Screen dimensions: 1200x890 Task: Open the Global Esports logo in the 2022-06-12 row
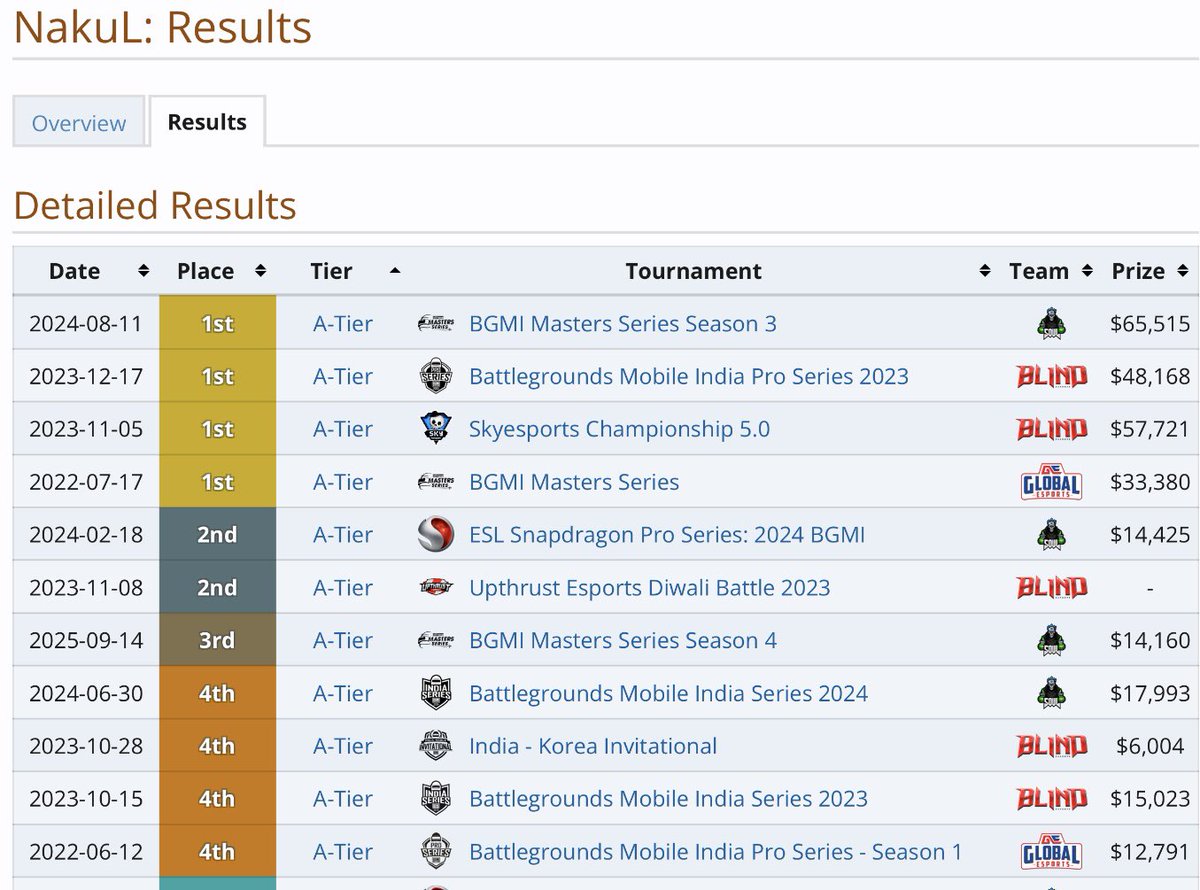tap(1051, 852)
